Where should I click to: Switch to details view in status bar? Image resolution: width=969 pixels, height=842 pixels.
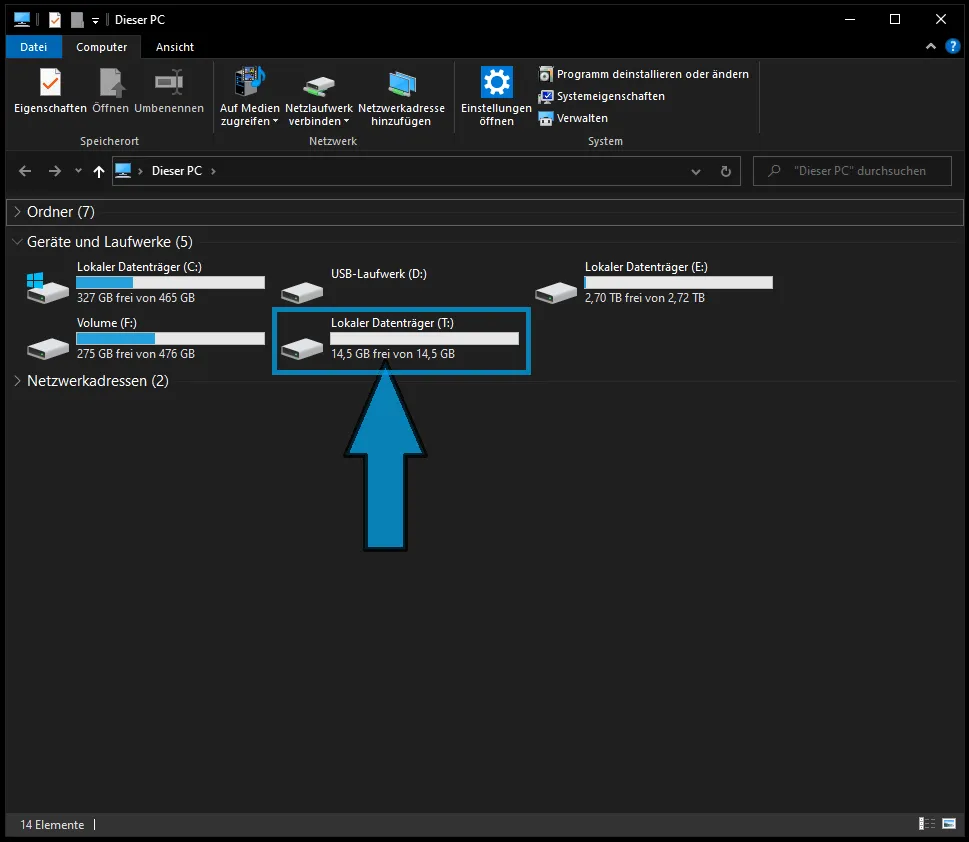926,823
